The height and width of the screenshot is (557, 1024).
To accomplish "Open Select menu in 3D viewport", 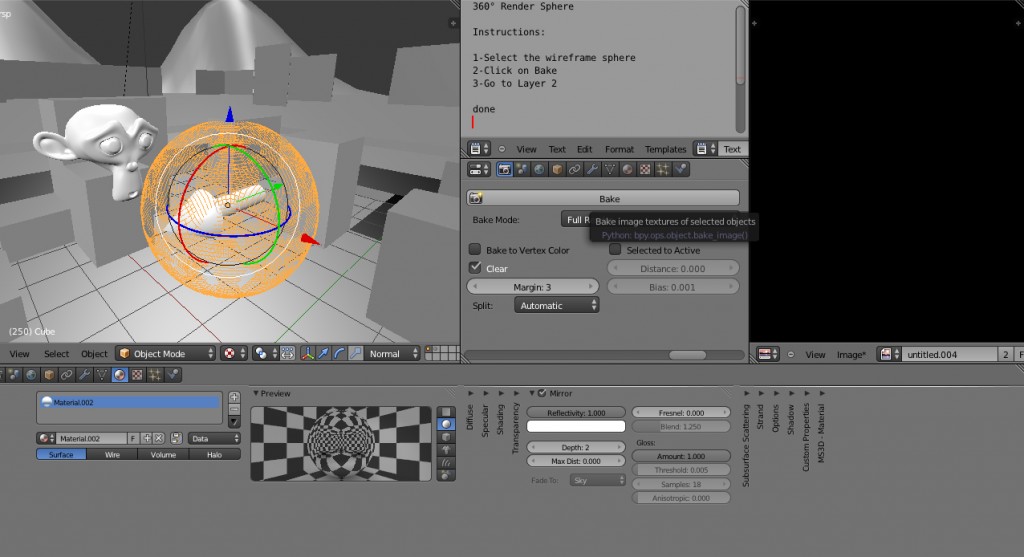I will point(56,354).
